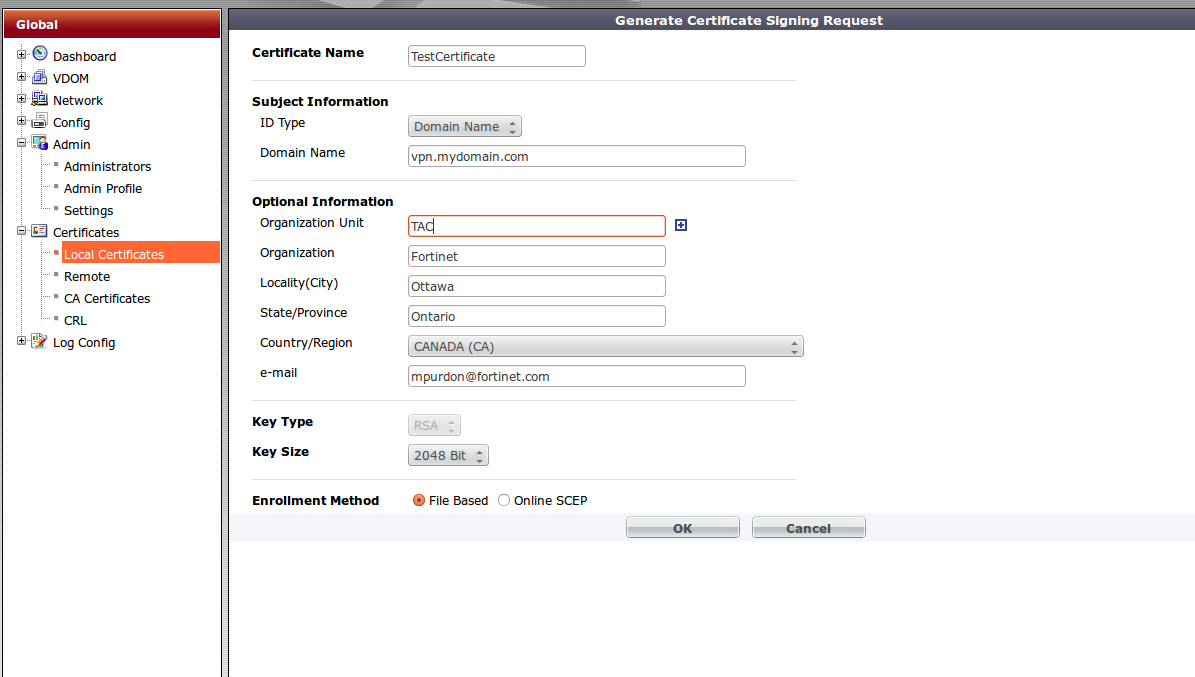Viewport: 1195px width, 677px height.
Task: Click the Admin section label
Action: tap(72, 145)
